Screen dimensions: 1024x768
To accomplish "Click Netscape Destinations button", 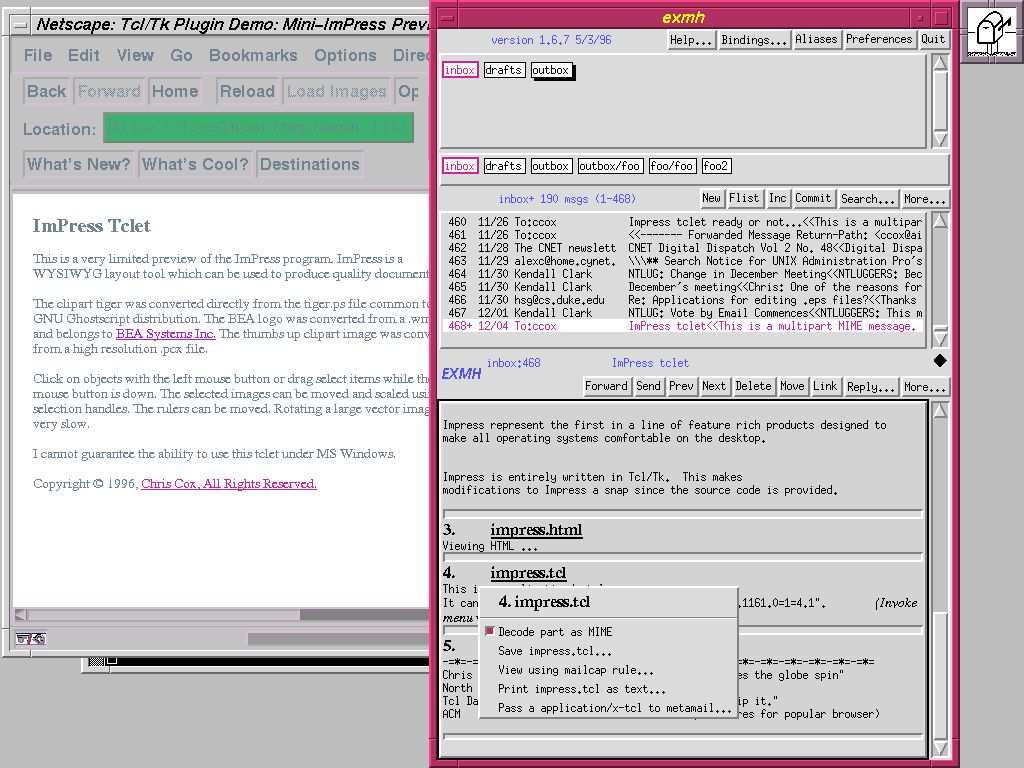I will pos(310,165).
